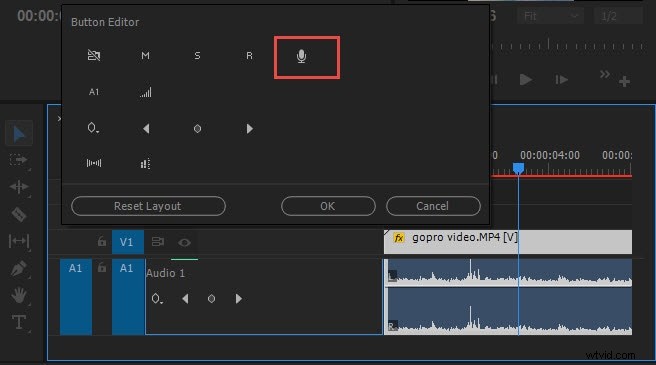Click the V1 track target button
The image size is (656, 365).
[127, 242]
